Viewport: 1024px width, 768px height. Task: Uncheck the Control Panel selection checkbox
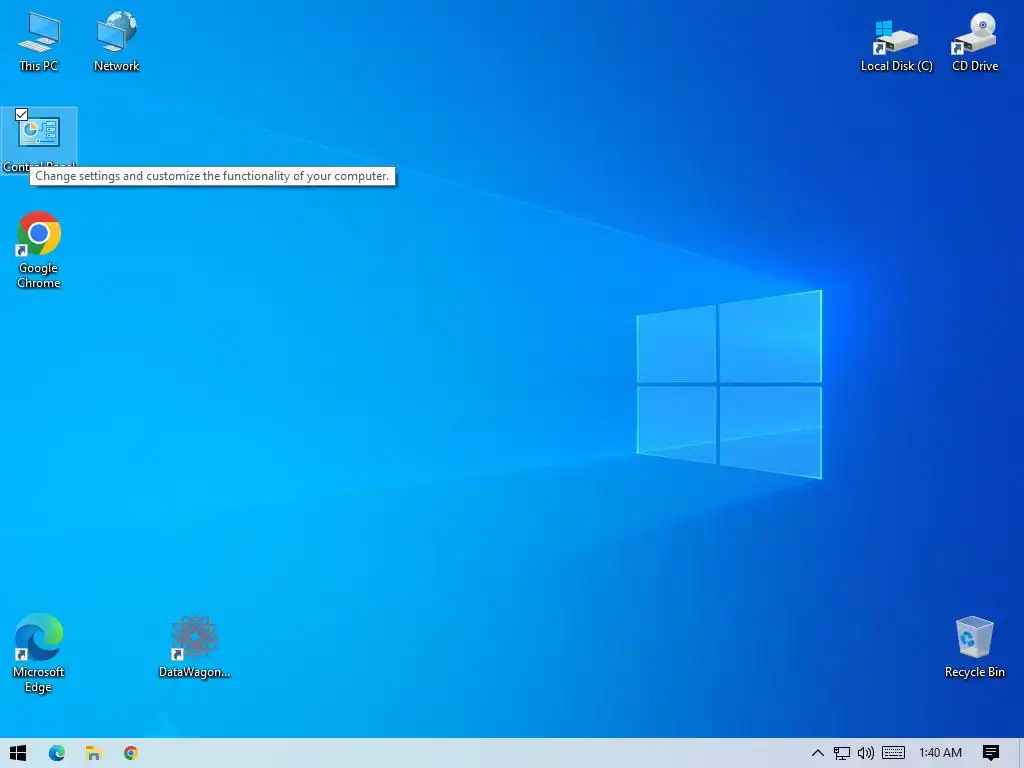click(x=22, y=115)
